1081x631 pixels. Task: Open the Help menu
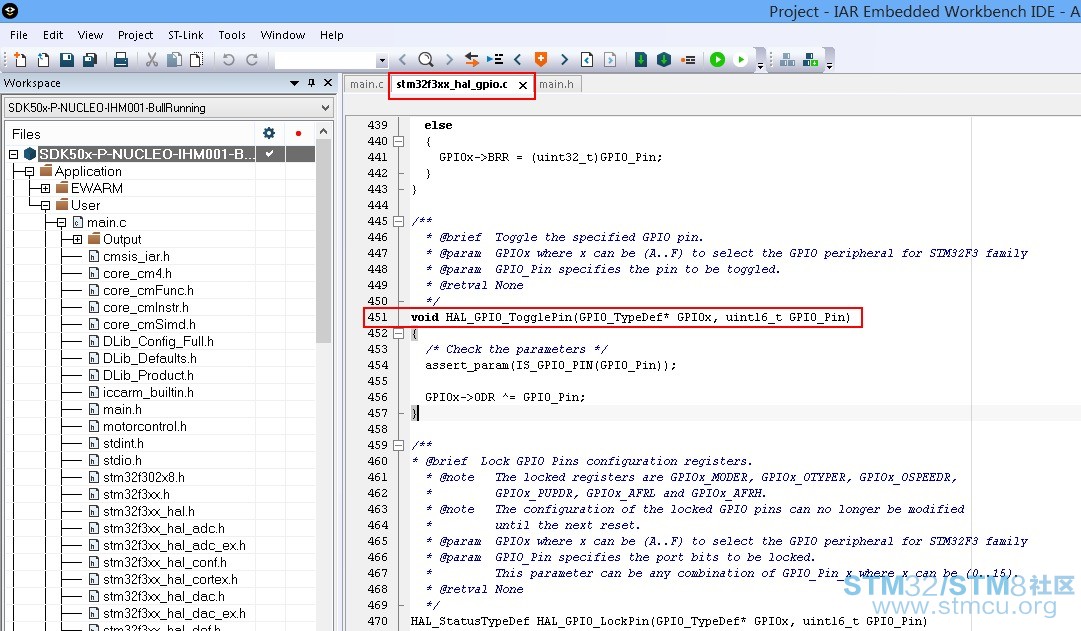point(332,35)
